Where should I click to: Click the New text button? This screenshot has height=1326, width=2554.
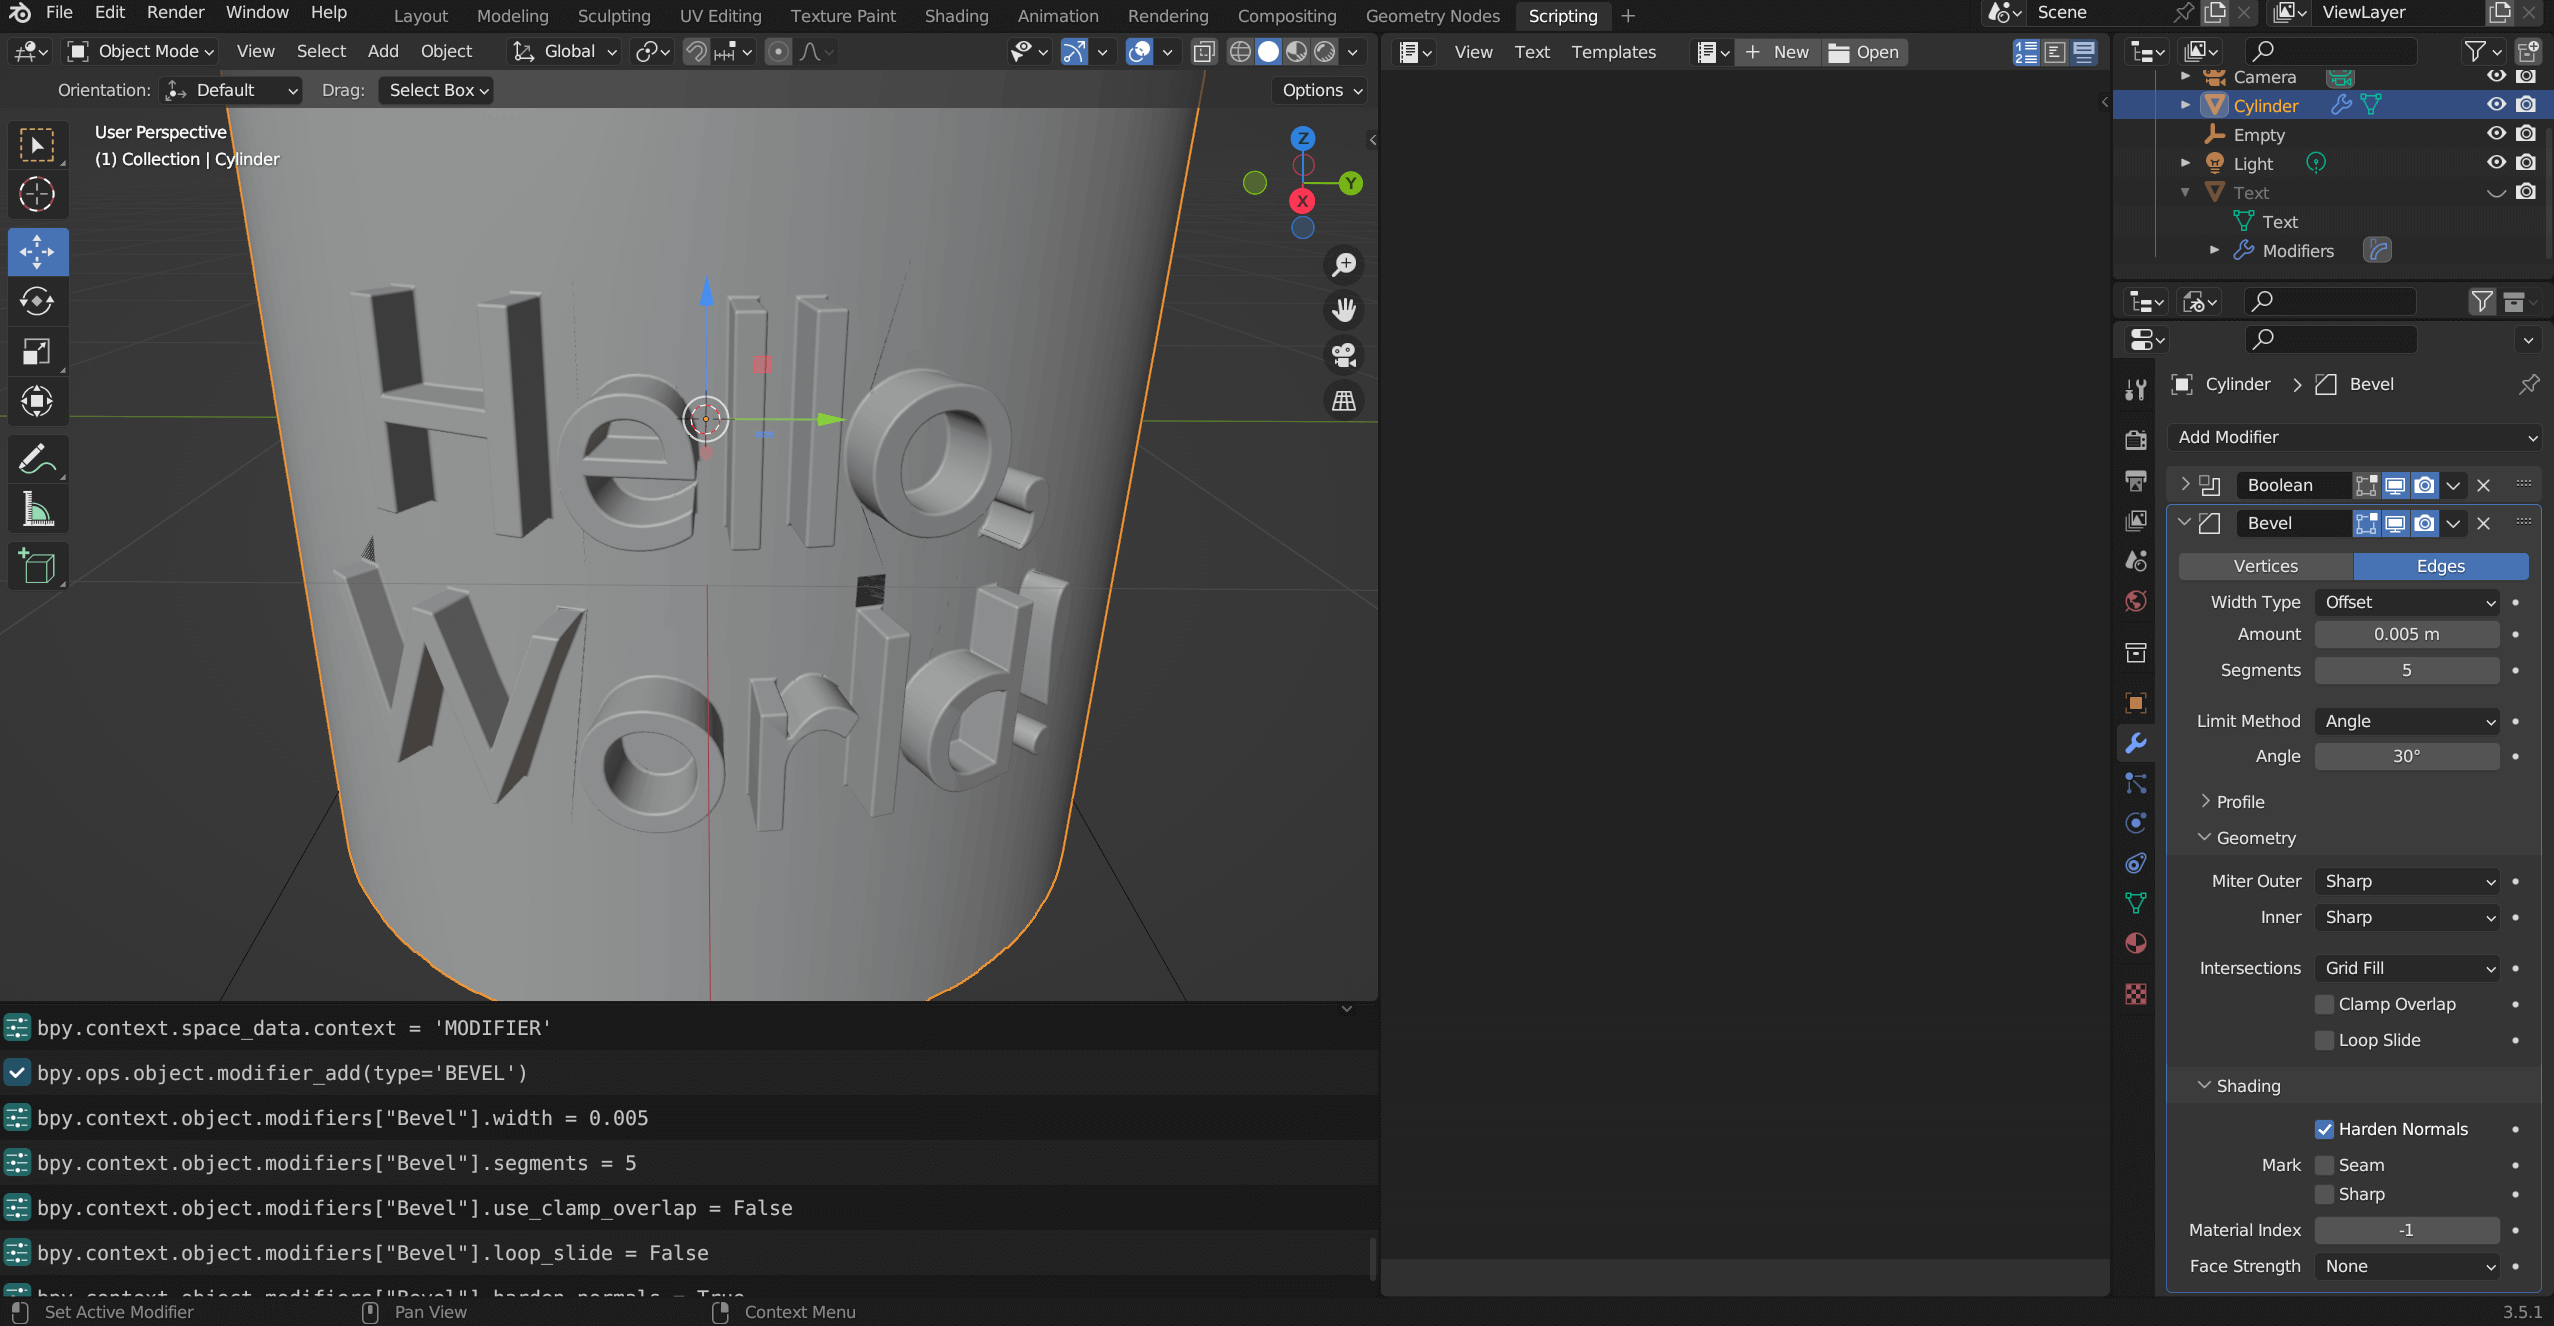[x=1777, y=52]
